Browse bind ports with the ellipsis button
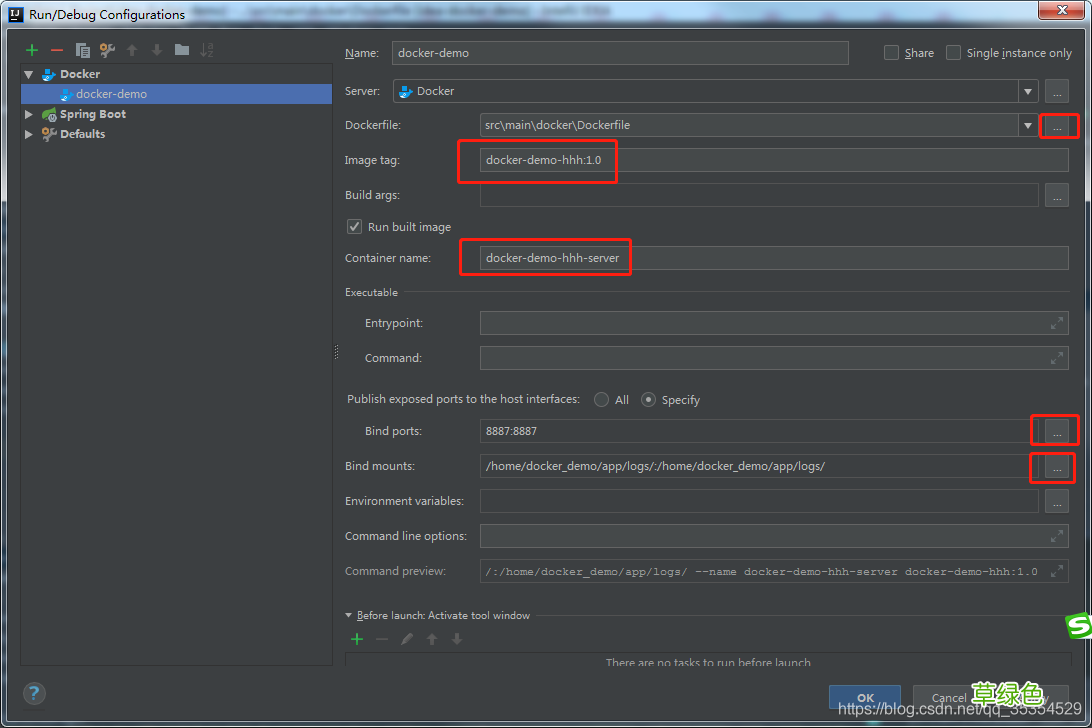This screenshot has height=728, width=1092. coord(1056,431)
